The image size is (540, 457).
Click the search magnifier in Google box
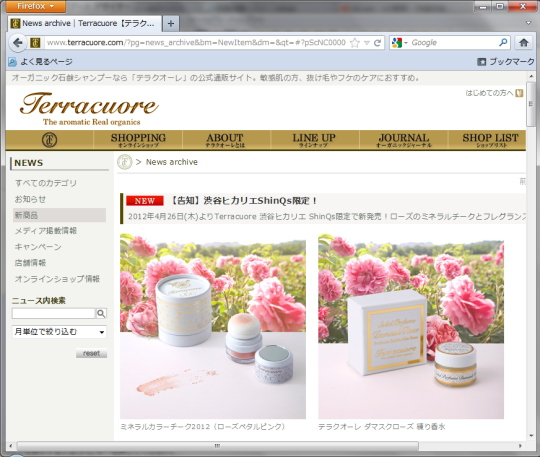[x=503, y=42]
